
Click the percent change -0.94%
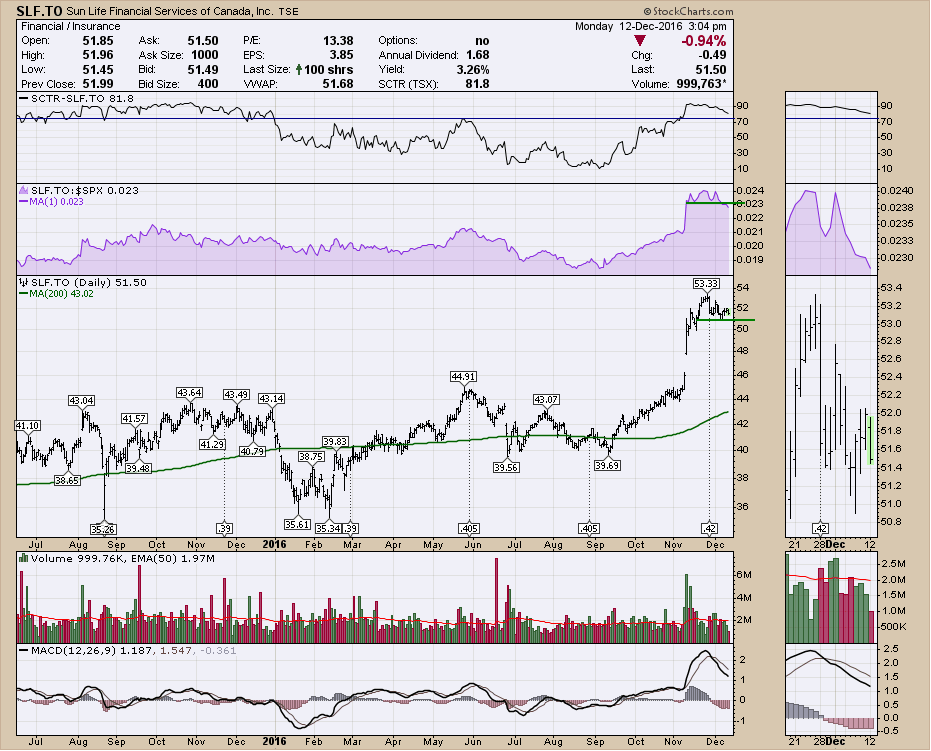[x=704, y=41]
